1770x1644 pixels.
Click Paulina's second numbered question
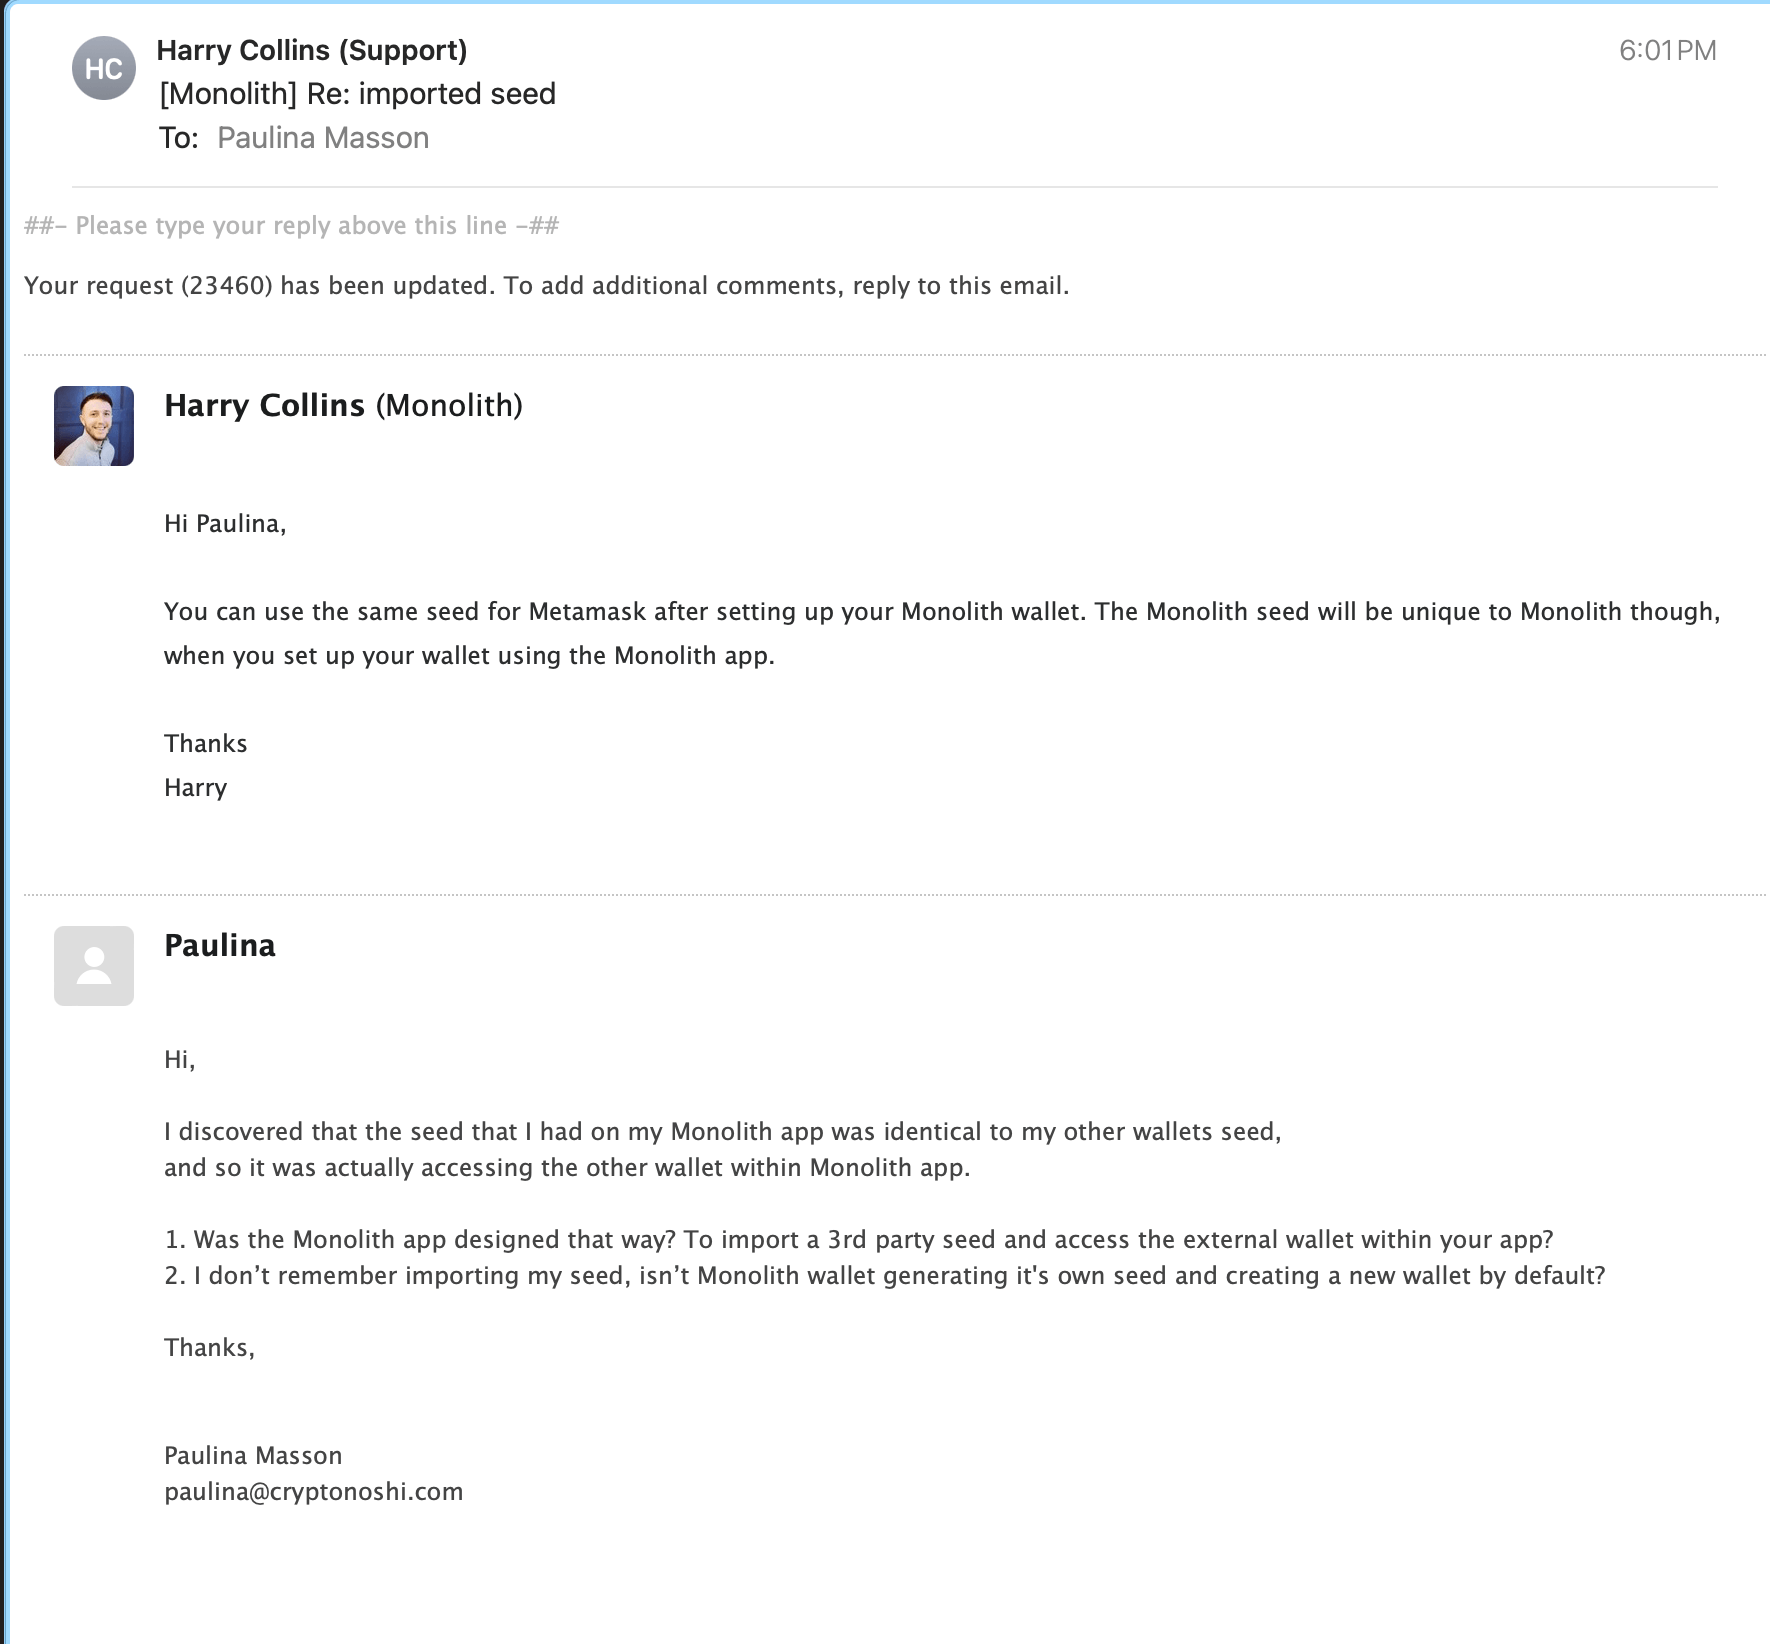[885, 1276]
